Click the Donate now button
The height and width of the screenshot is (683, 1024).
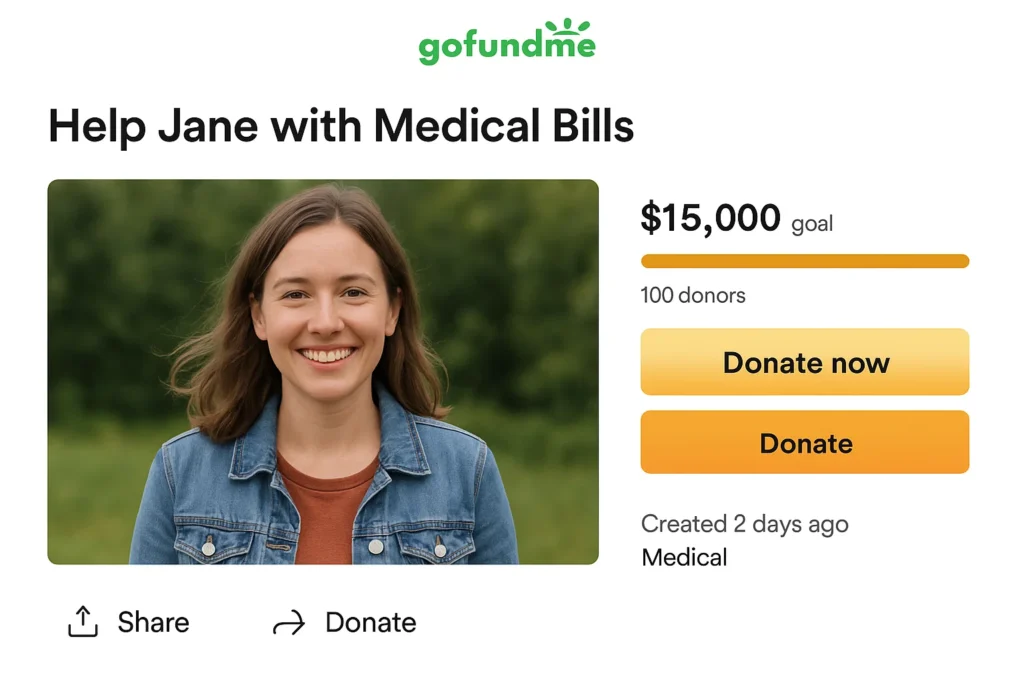[804, 363]
